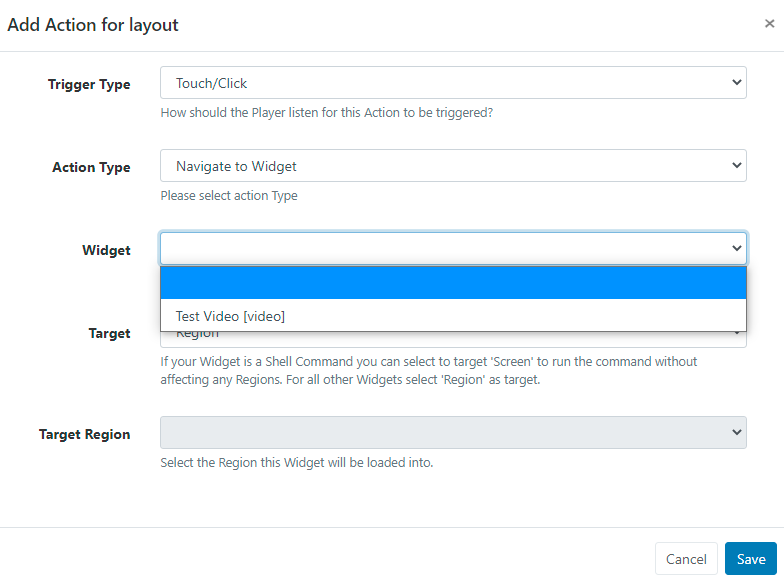Close the Add Action dialog
This screenshot has width=784, height=583.
point(769,24)
